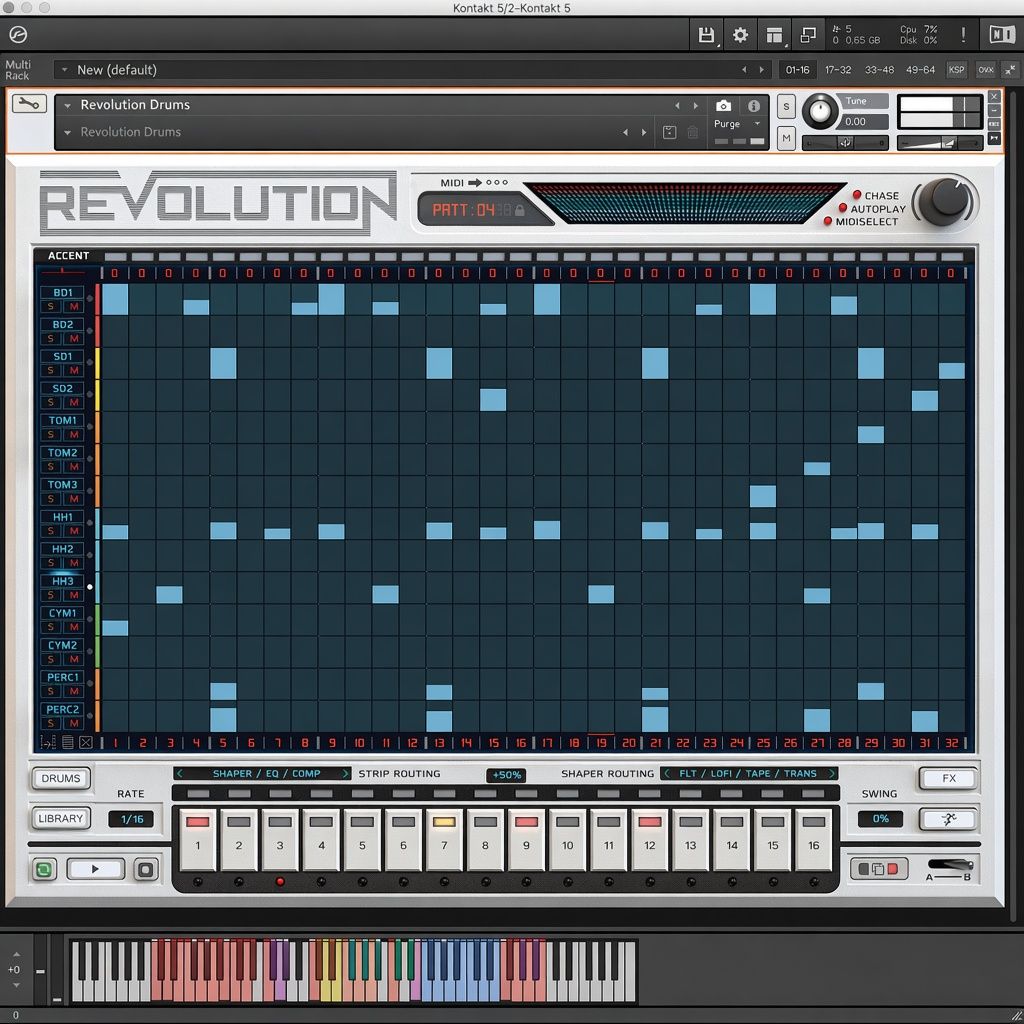Click the pattern list icon below grid
Screen dimensions: 1024x1024
tap(67, 743)
